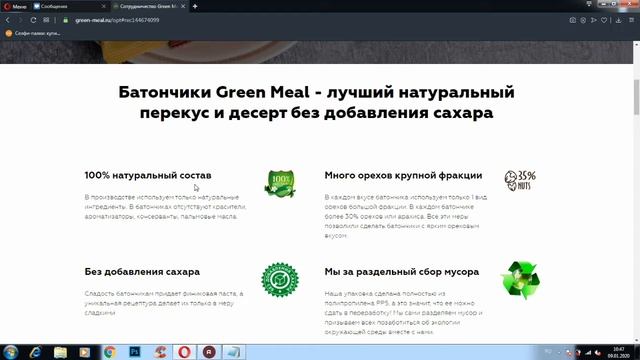Viewport: 640px width, 360px height.
Task: Click the Без добавления сахара heading
Action: (x=142, y=271)
